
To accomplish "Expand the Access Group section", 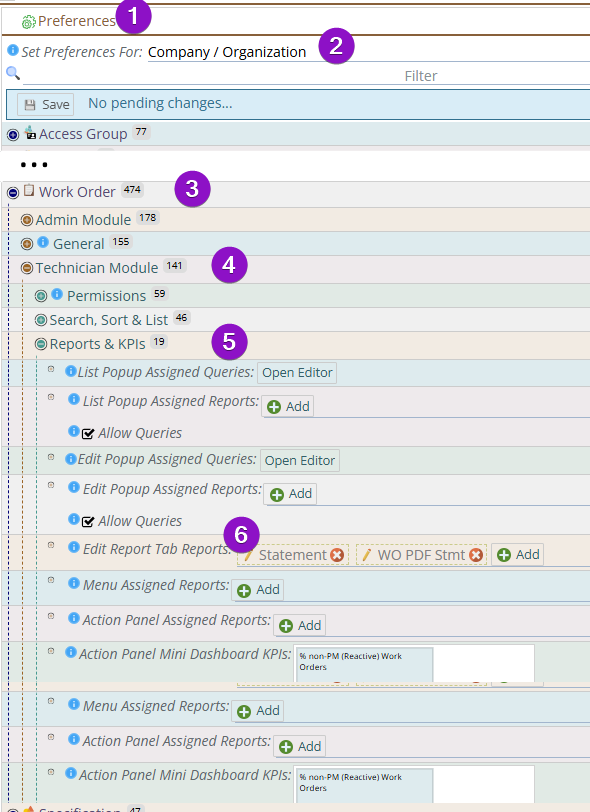I will [13, 135].
